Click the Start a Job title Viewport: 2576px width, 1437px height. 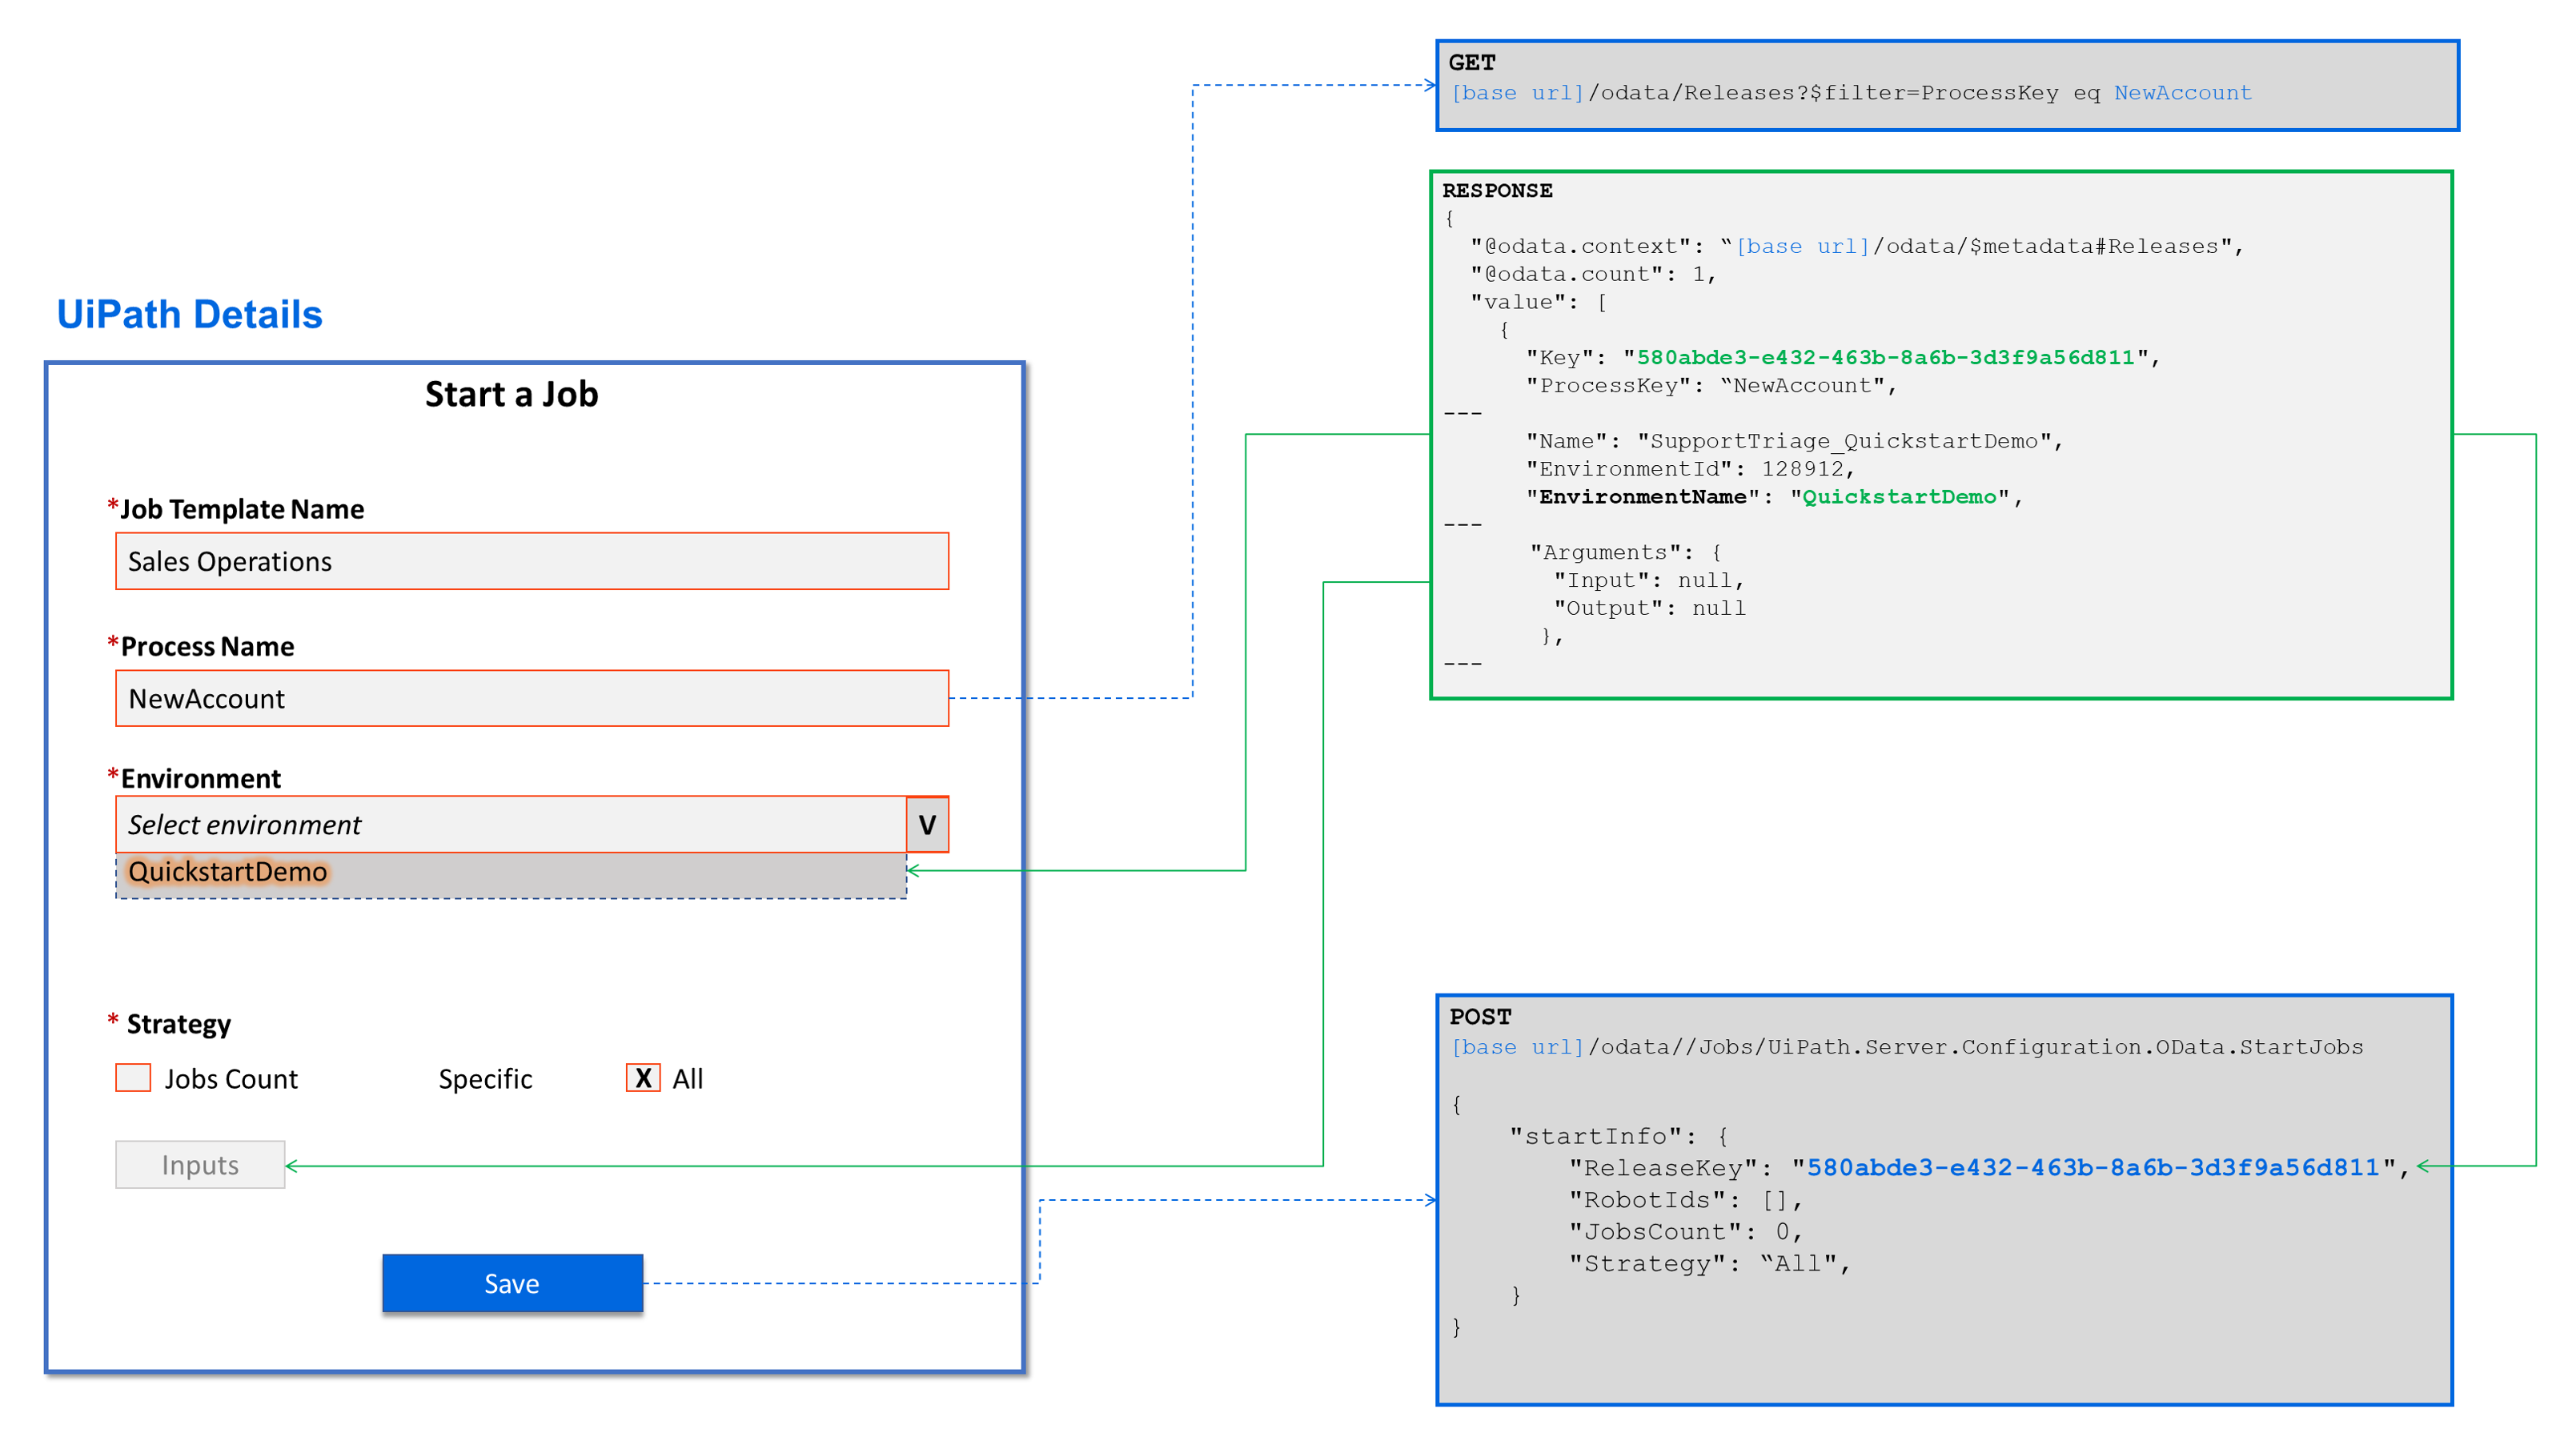point(511,394)
